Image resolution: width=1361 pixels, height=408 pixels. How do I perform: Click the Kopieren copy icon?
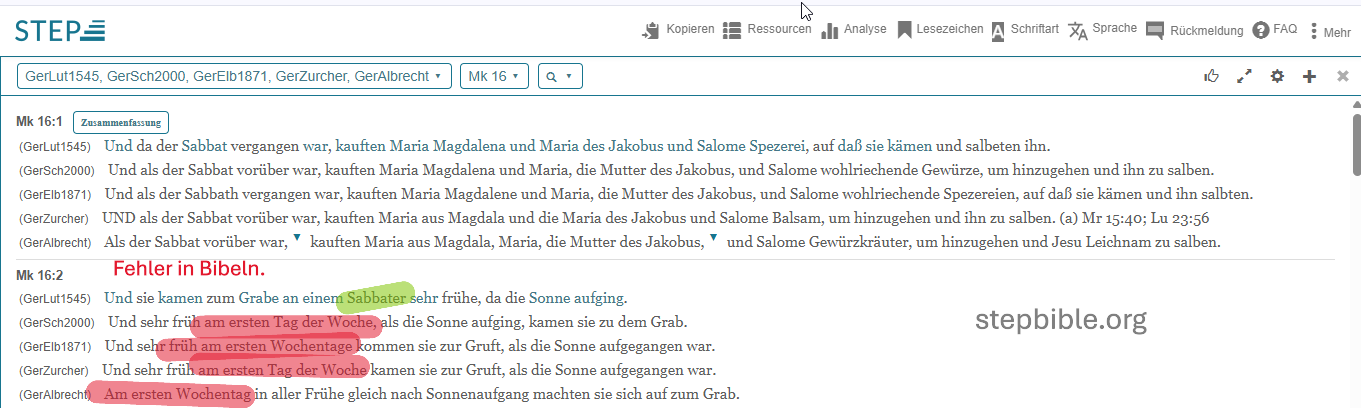tap(652, 31)
